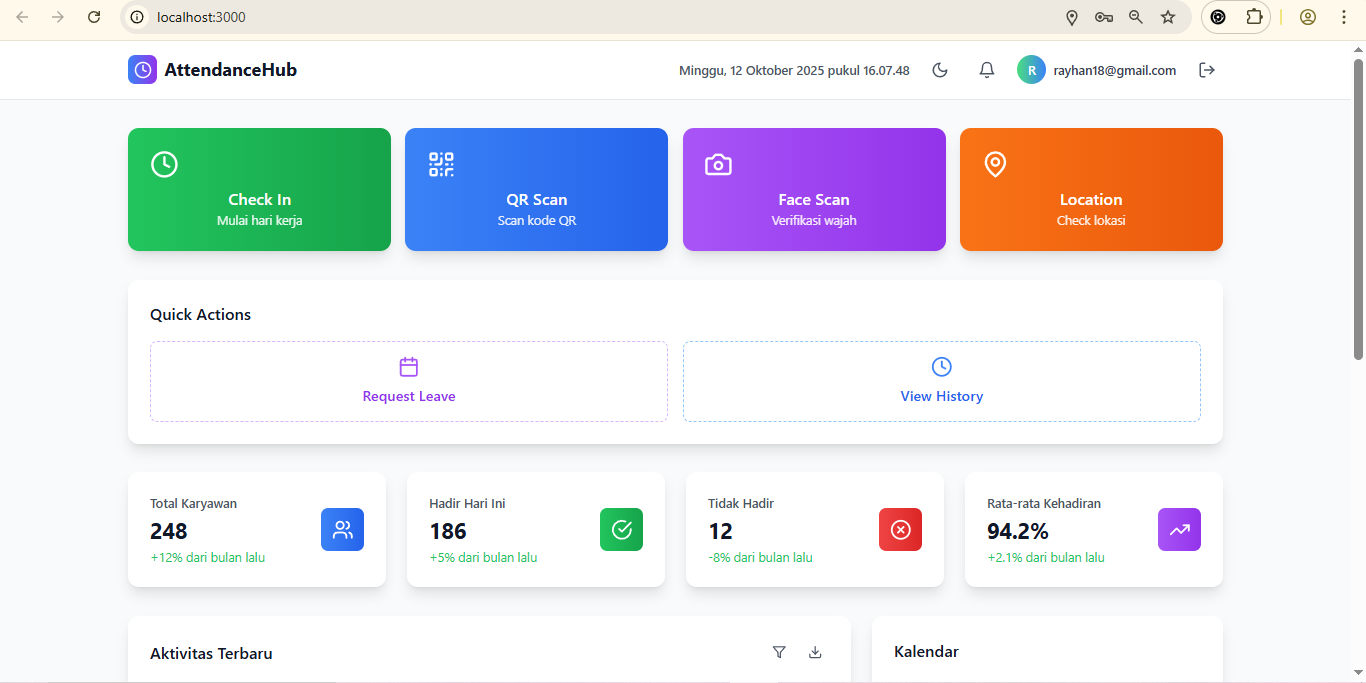Click the AttendanceHub clock logo
Image resolution: width=1366 pixels, height=683 pixels.
click(x=143, y=70)
